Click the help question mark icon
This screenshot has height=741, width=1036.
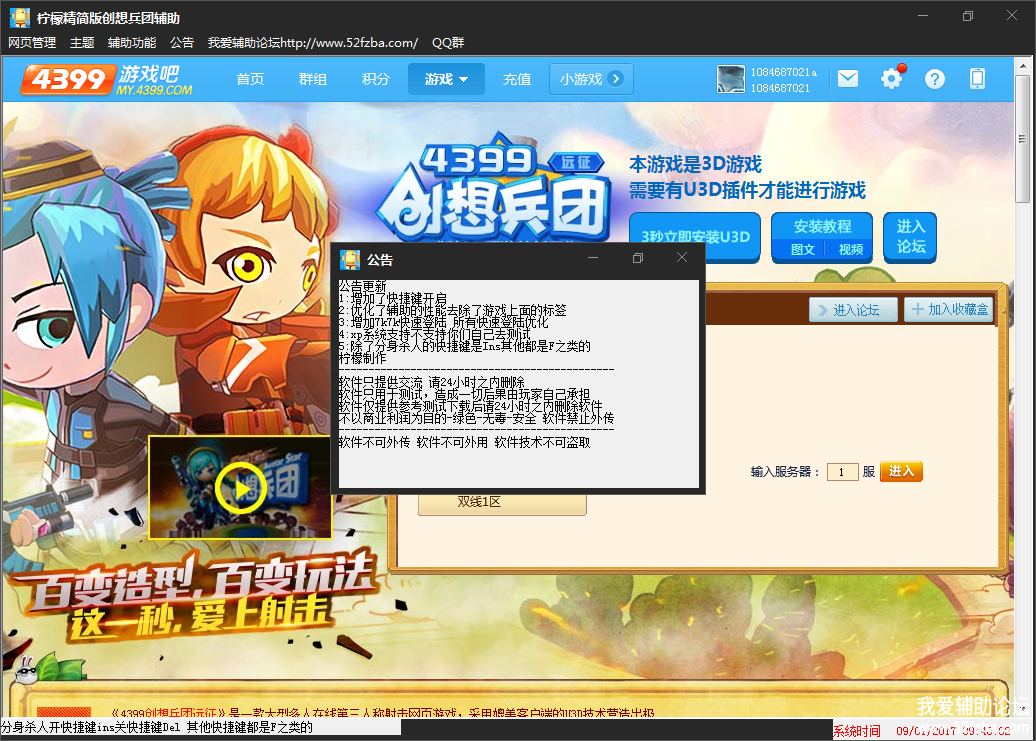coord(934,79)
